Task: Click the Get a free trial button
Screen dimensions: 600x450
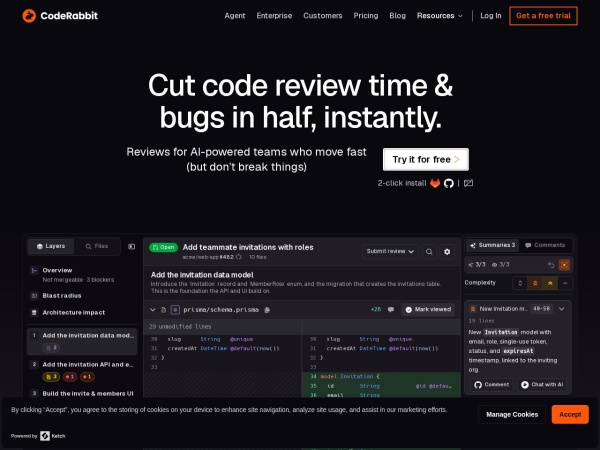Action: tap(543, 16)
